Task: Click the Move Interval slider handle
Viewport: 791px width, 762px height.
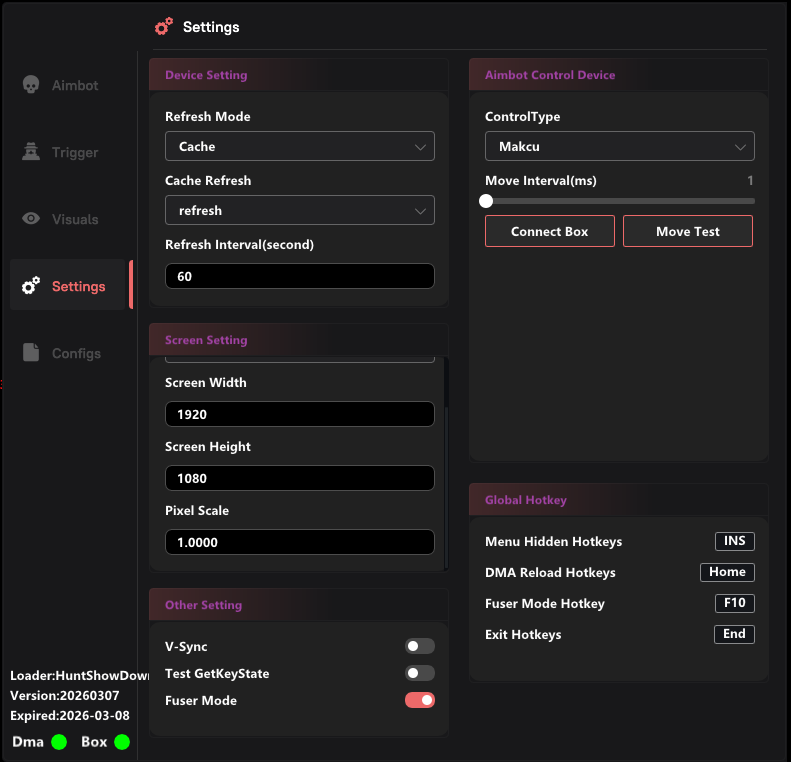Action: 486,201
